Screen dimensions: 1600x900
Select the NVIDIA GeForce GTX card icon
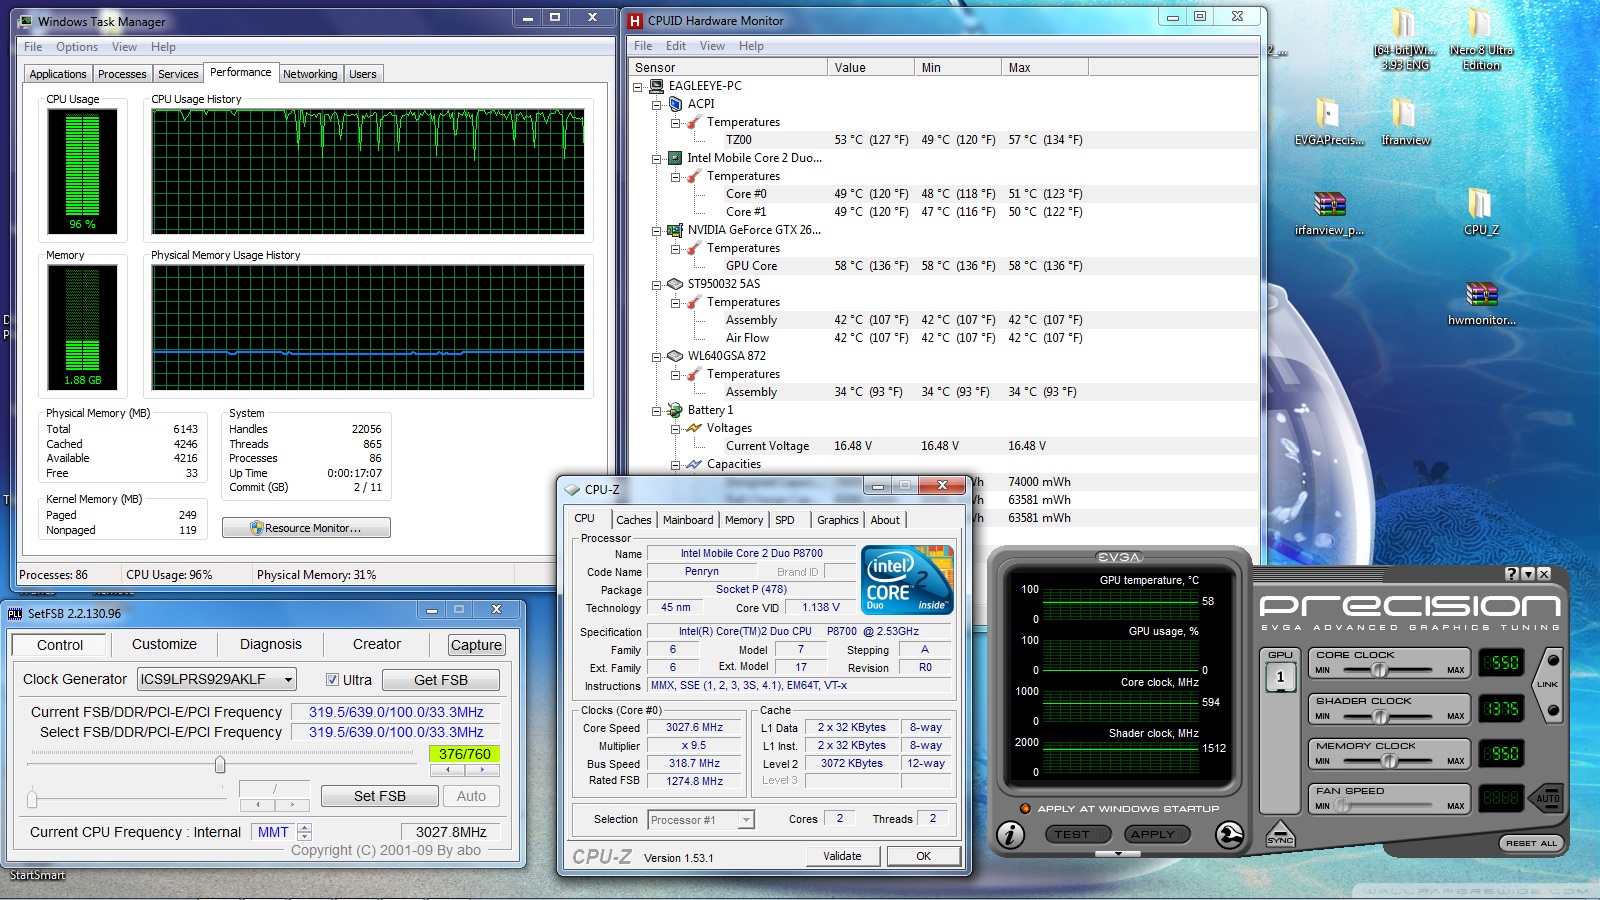click(675, 229)
